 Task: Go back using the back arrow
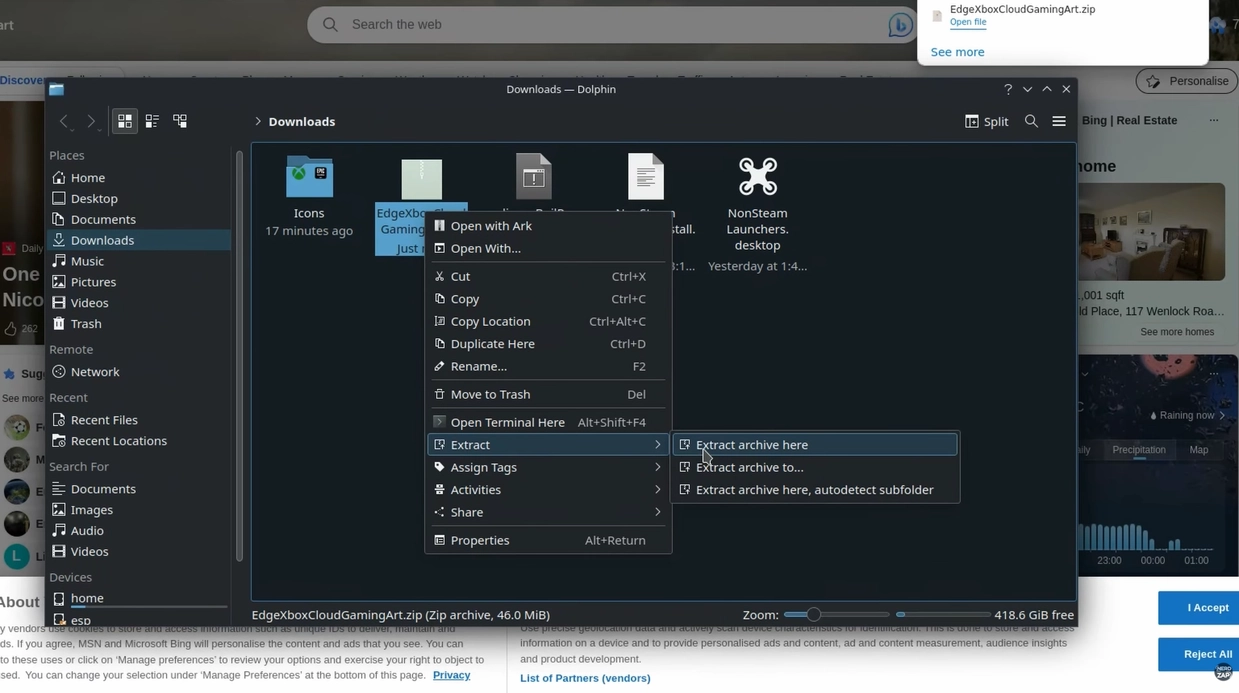coord(64,121)
